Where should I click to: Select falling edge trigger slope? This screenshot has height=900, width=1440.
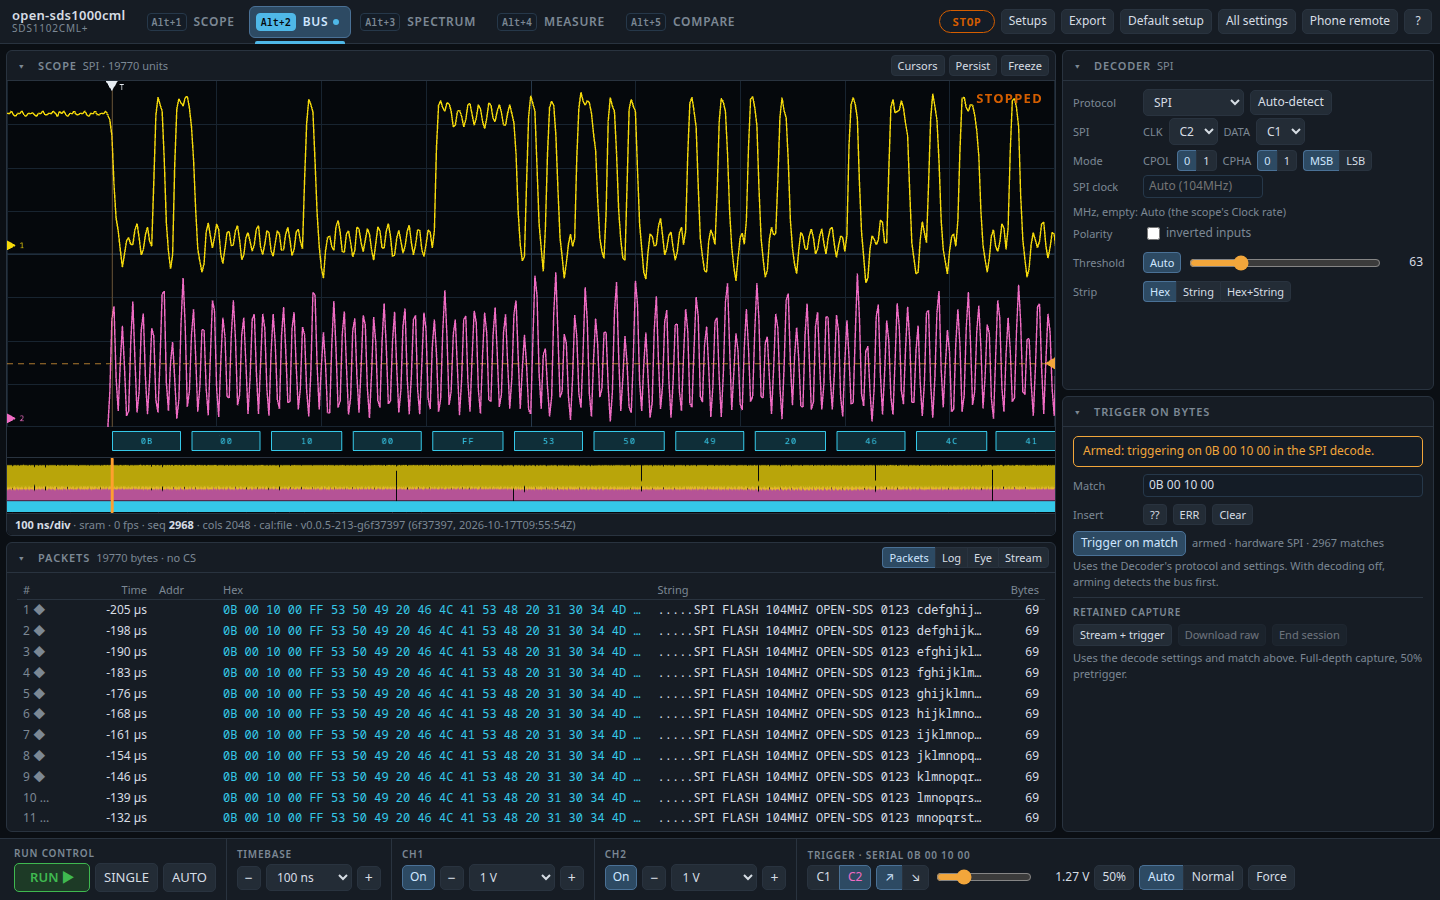[x=916, y=877]
